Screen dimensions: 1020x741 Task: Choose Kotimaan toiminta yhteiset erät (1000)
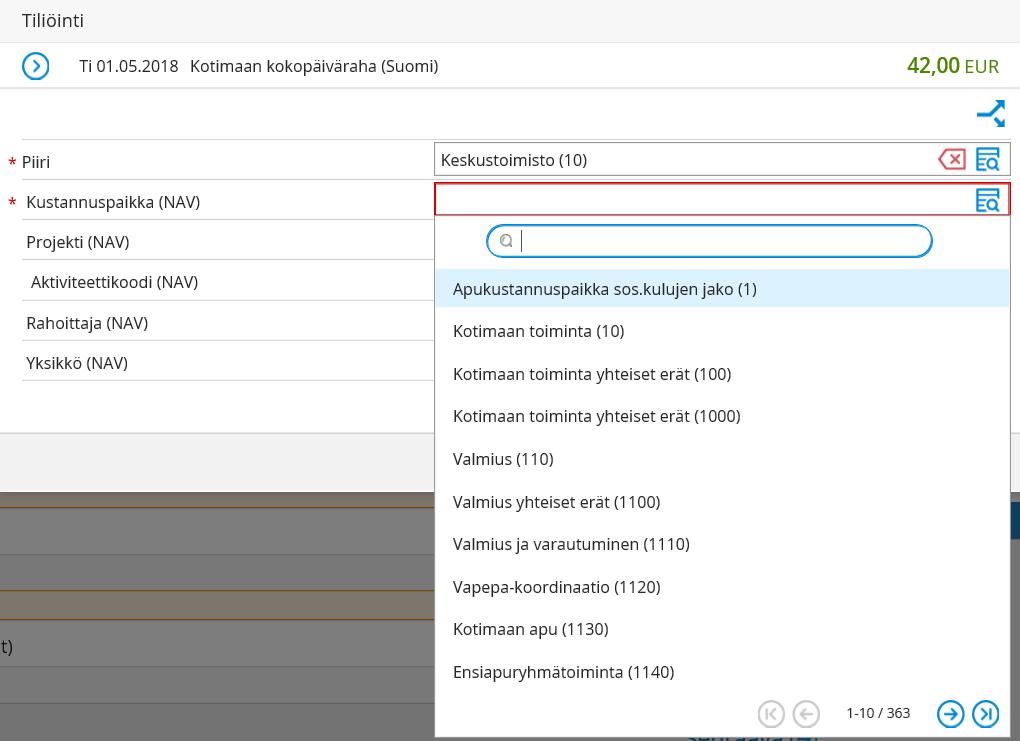point(722,416)
